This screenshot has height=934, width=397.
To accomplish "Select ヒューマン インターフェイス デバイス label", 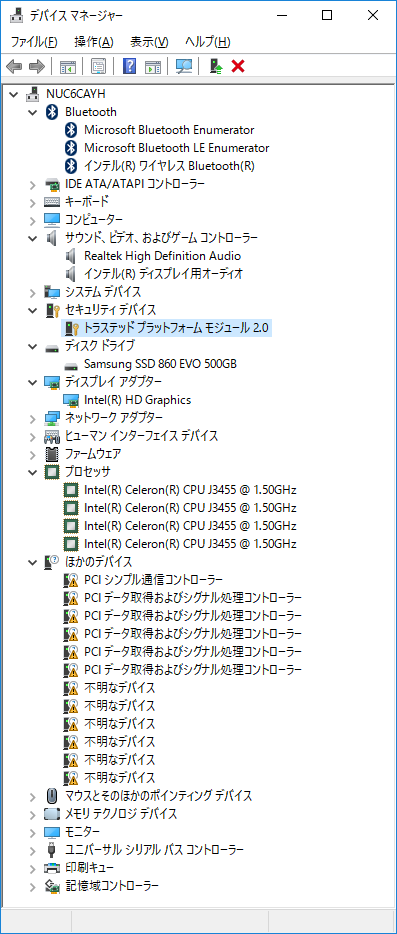I will tap(141, 436).
